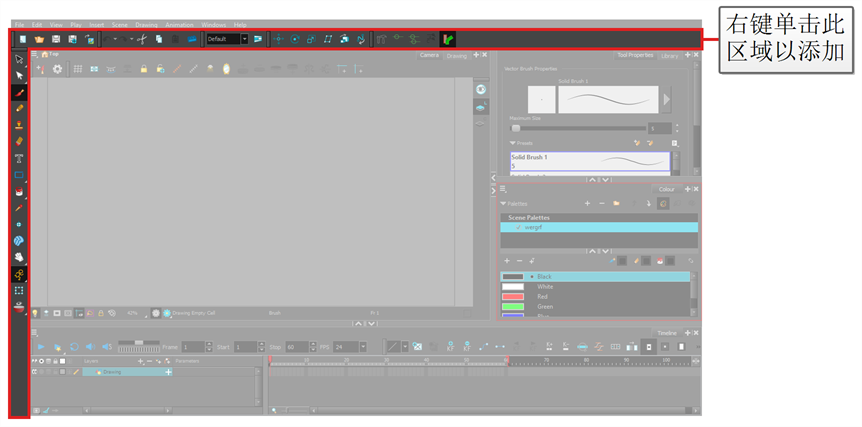
Task: Select the Hand pan tool
Action: coord(19,257)
